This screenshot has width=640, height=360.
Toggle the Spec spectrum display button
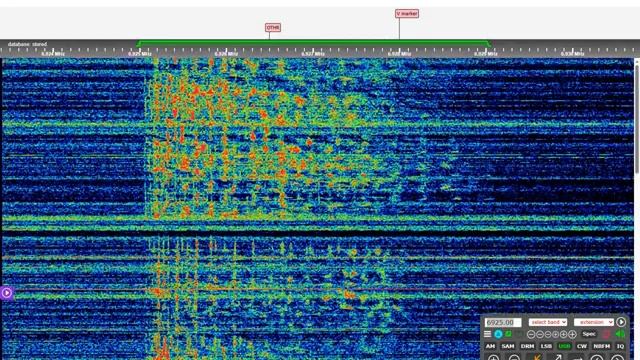click(589, 334)
